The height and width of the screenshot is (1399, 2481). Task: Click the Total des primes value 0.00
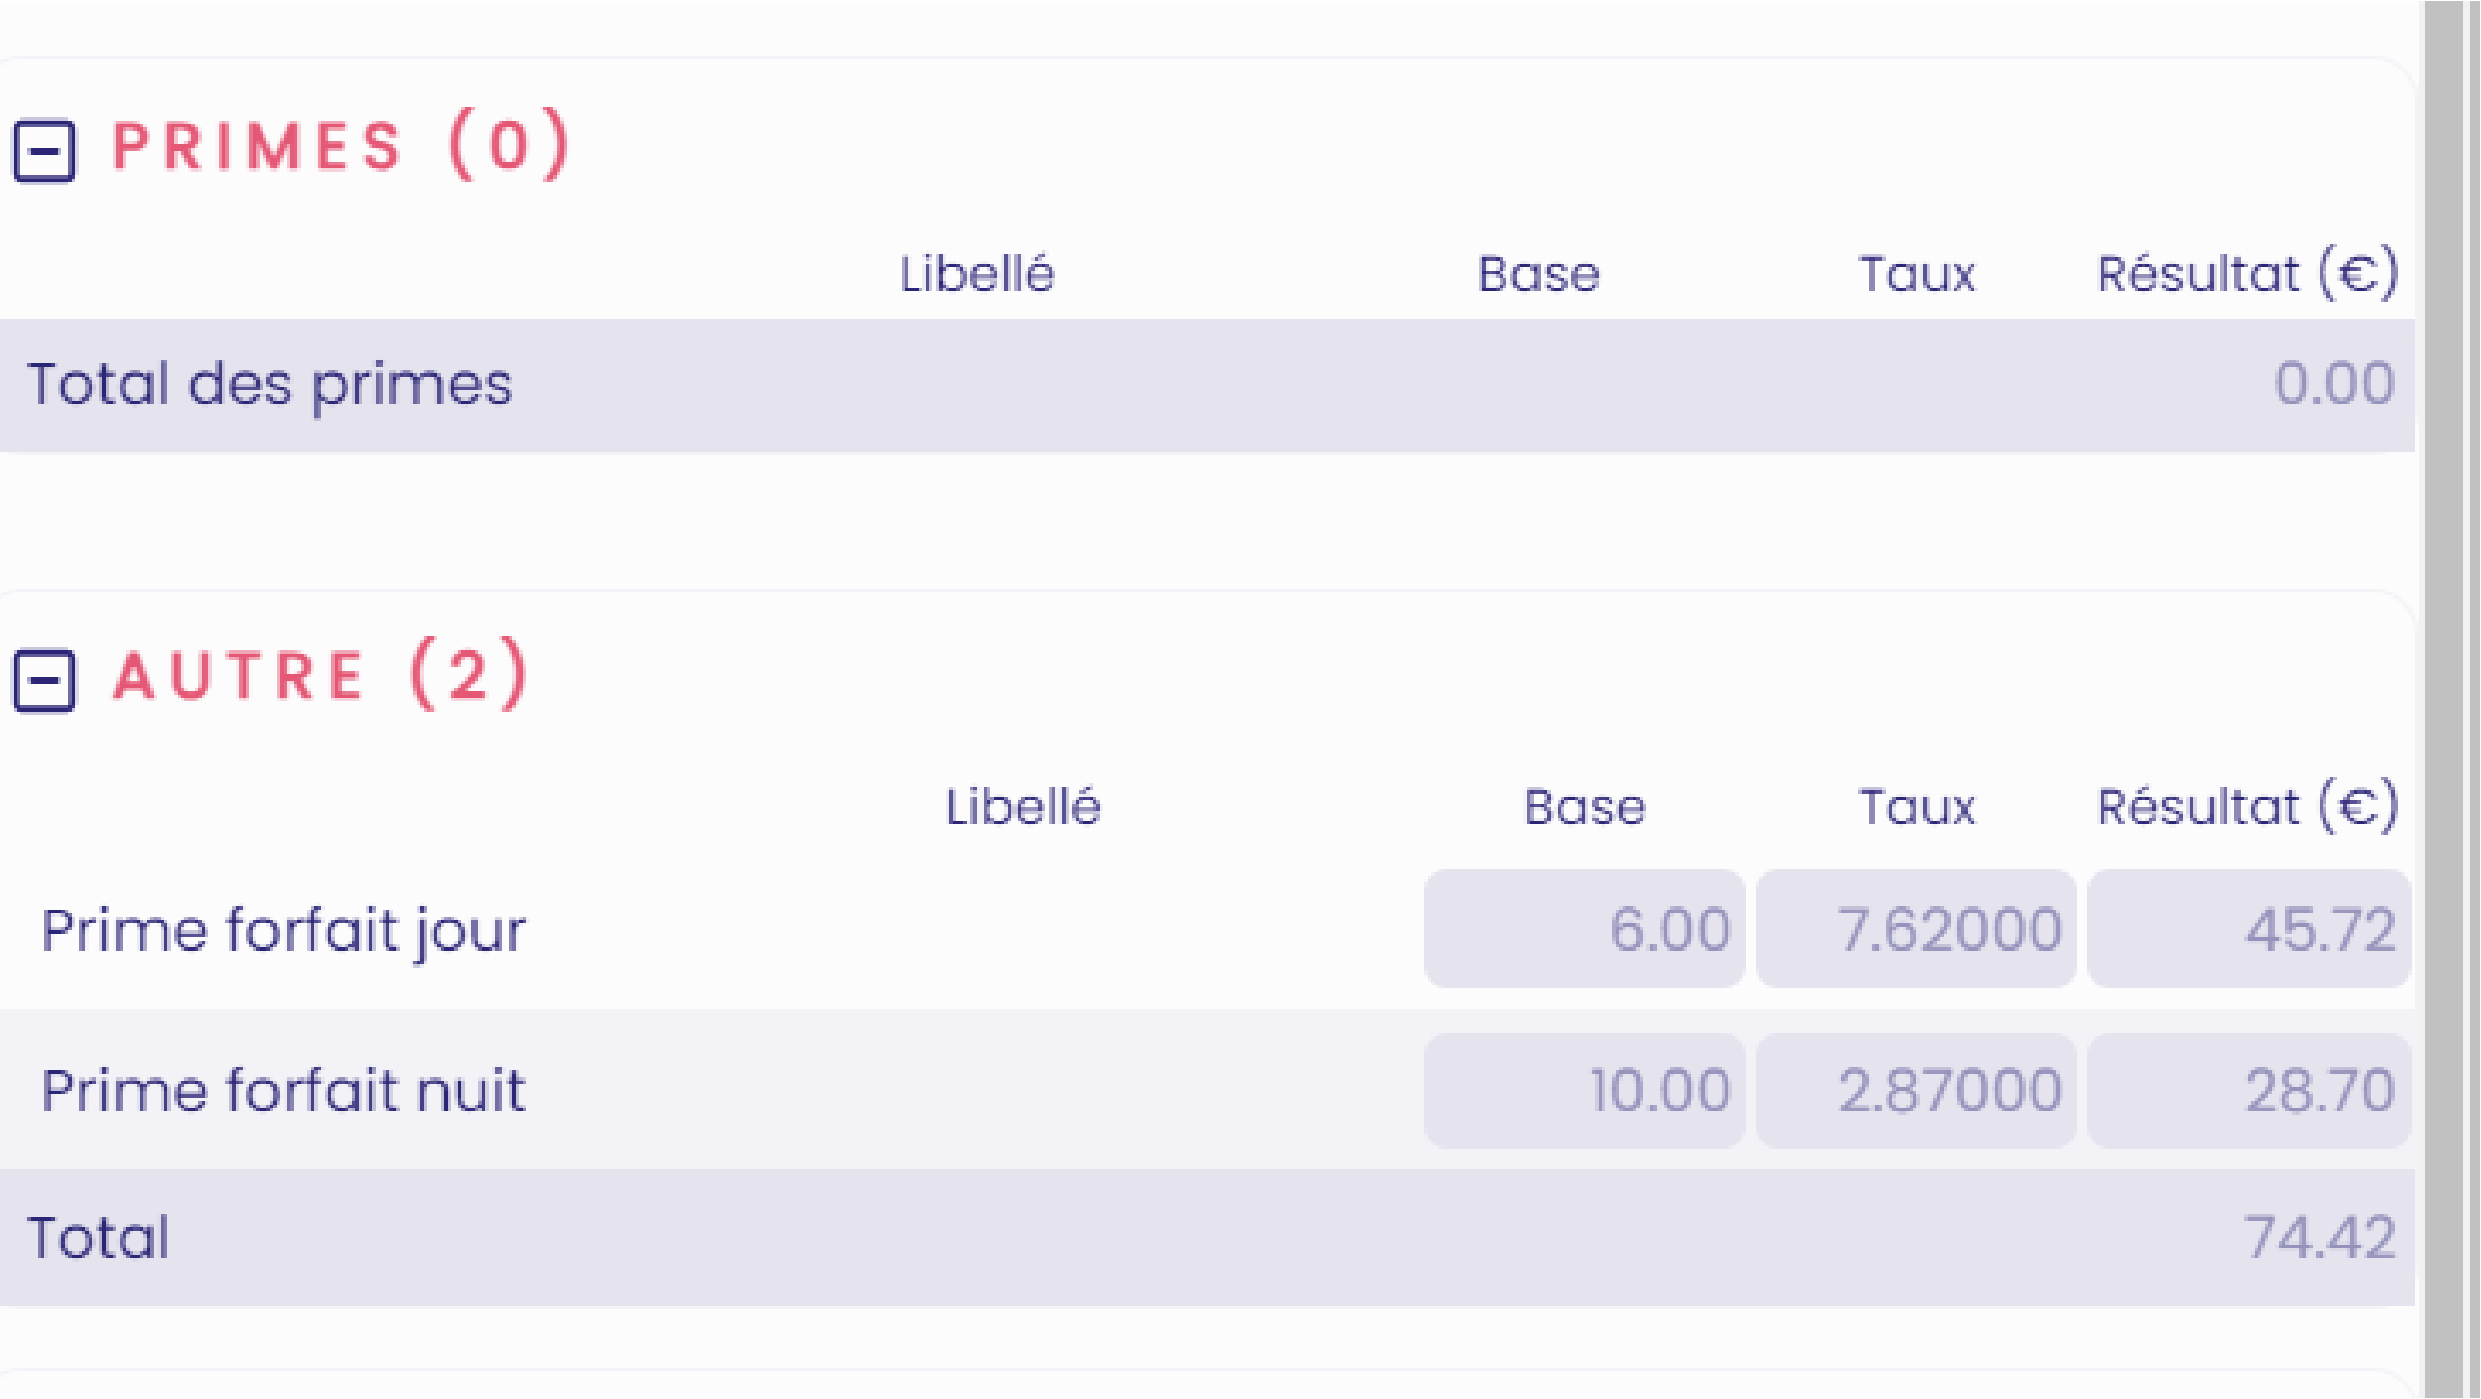pos(2334,383)
